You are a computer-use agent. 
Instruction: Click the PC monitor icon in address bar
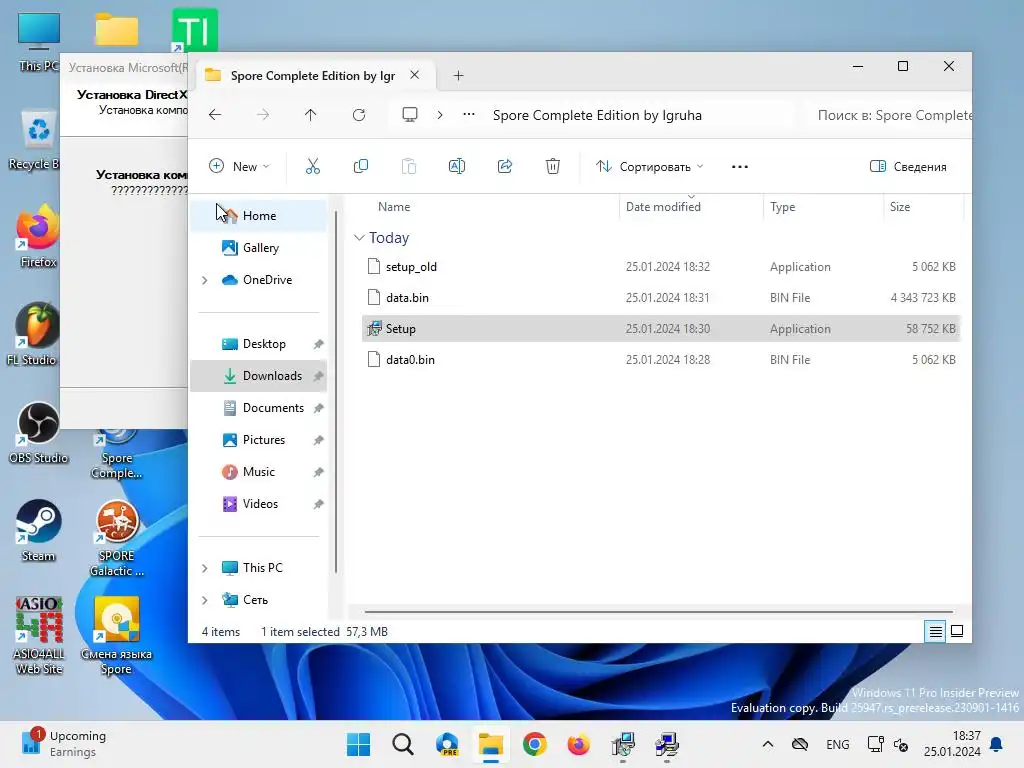pos(409,115)
